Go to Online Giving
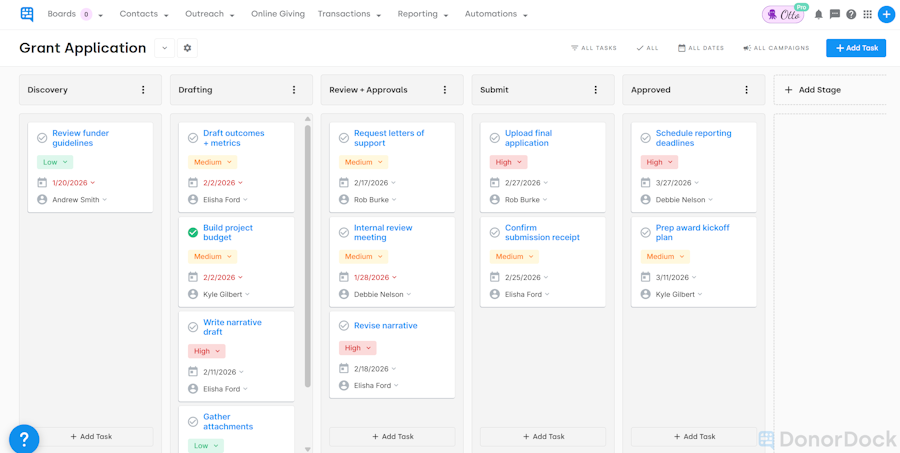The image size is (900, 453). click(x=278, y=14)
